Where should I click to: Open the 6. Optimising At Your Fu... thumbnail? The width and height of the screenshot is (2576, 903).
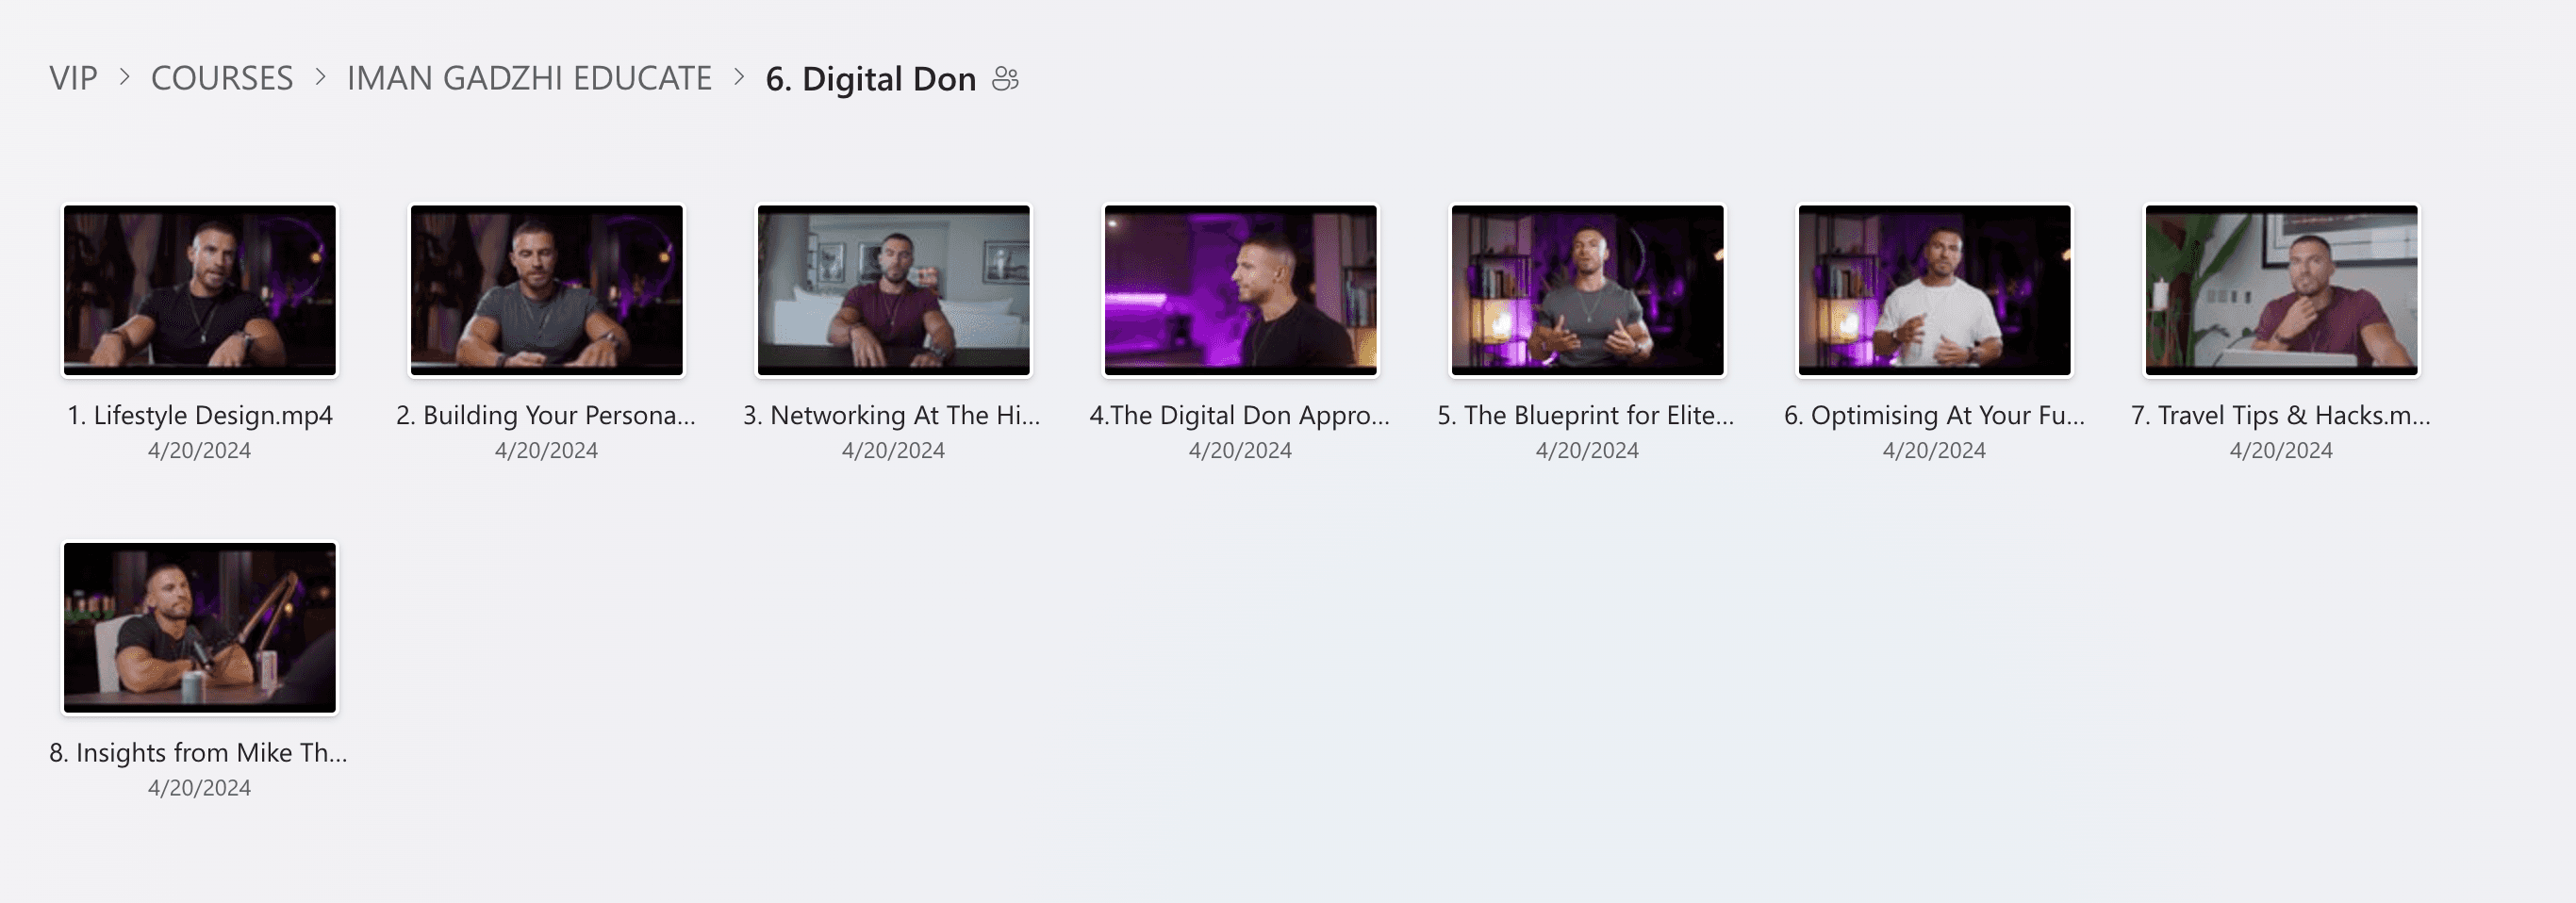[x=1934, y=290]
